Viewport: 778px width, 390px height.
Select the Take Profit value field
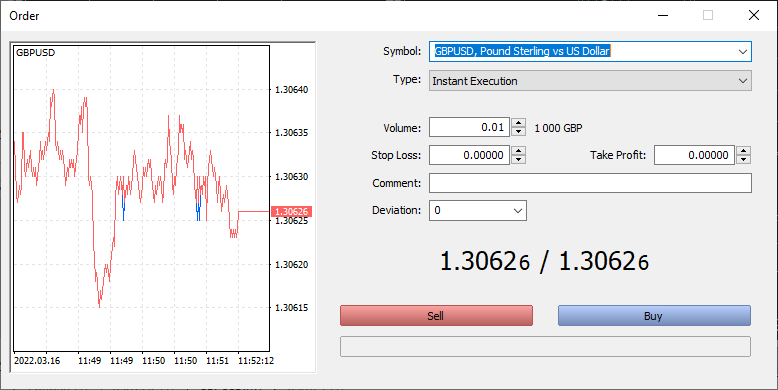[x=694, y=155]
